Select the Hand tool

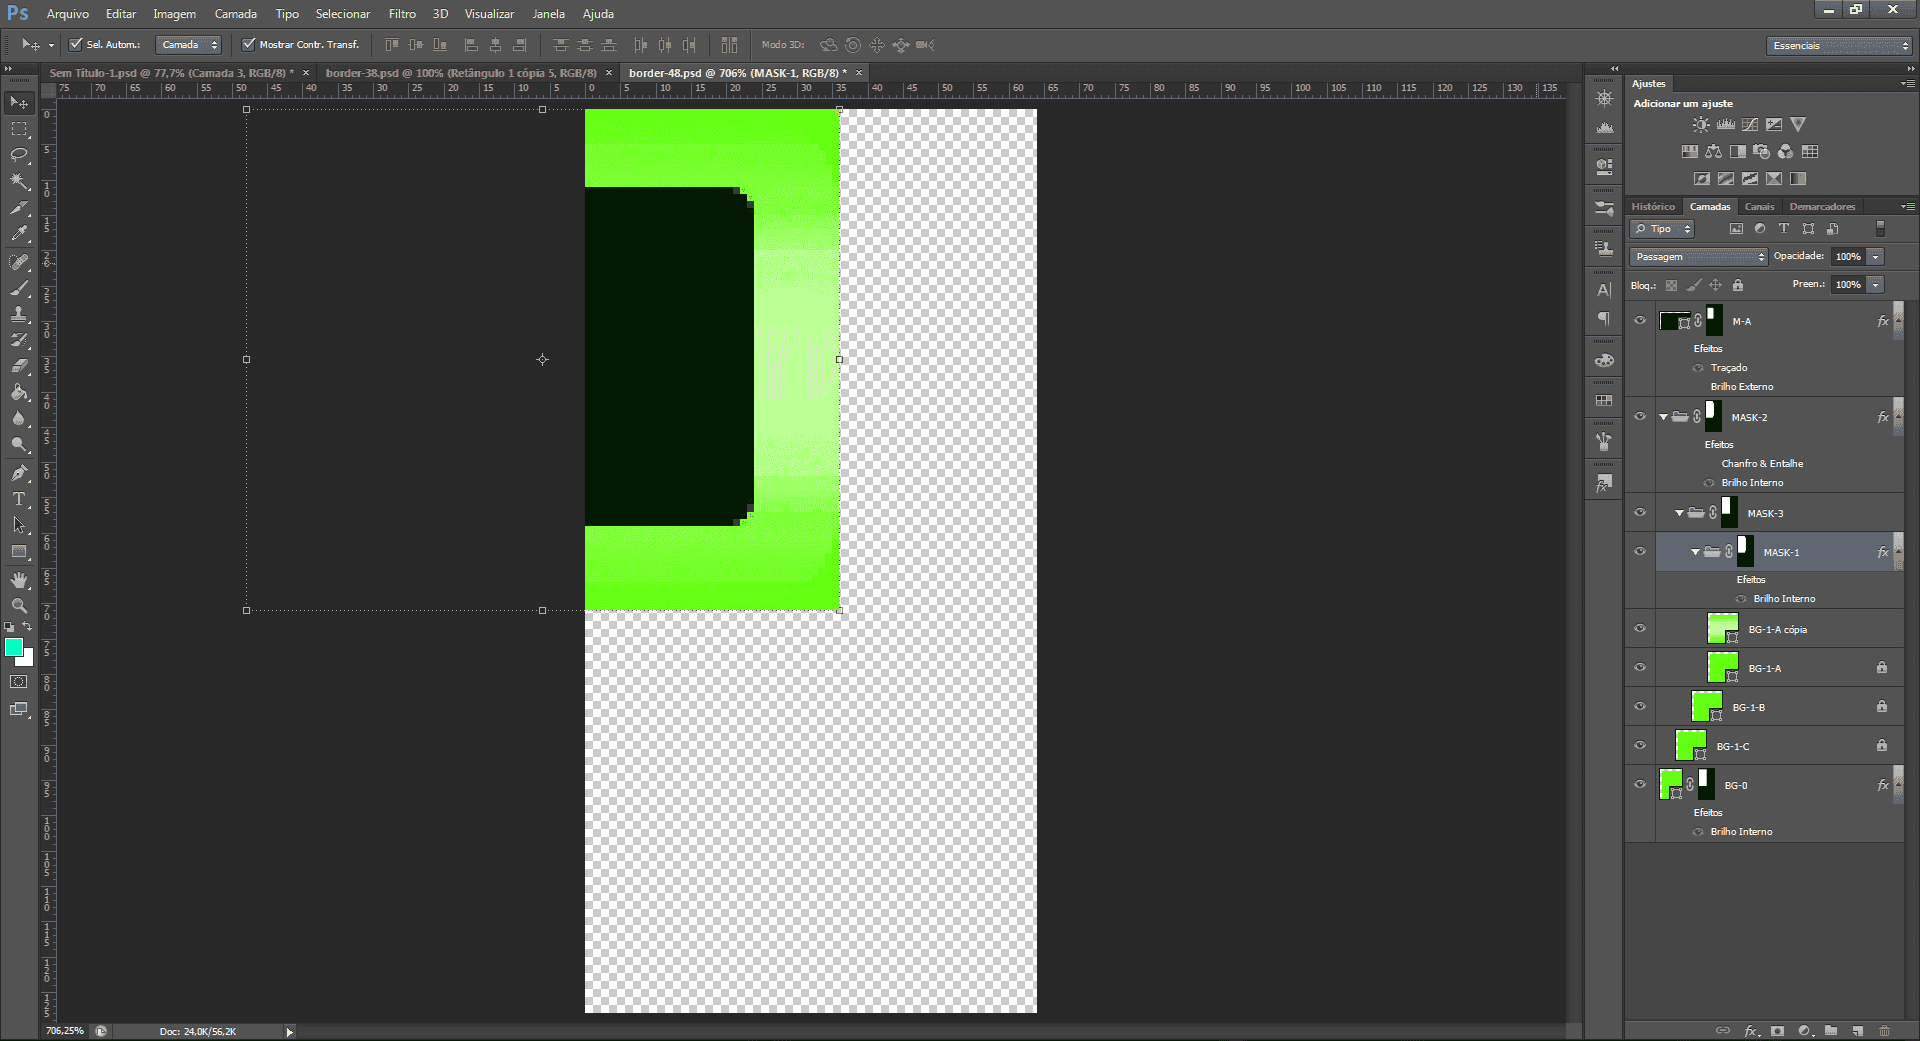pos(19,580)
